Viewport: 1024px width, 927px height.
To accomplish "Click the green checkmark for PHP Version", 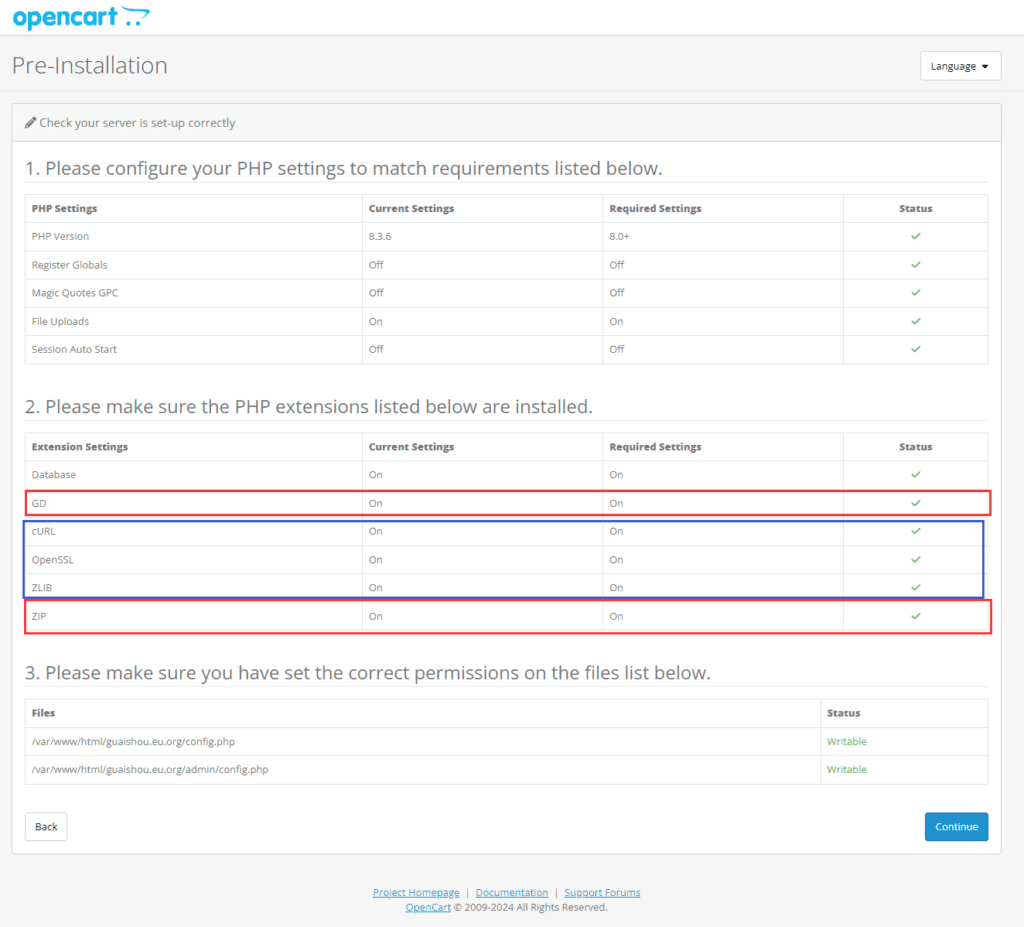I will click(x=914, y=236).
